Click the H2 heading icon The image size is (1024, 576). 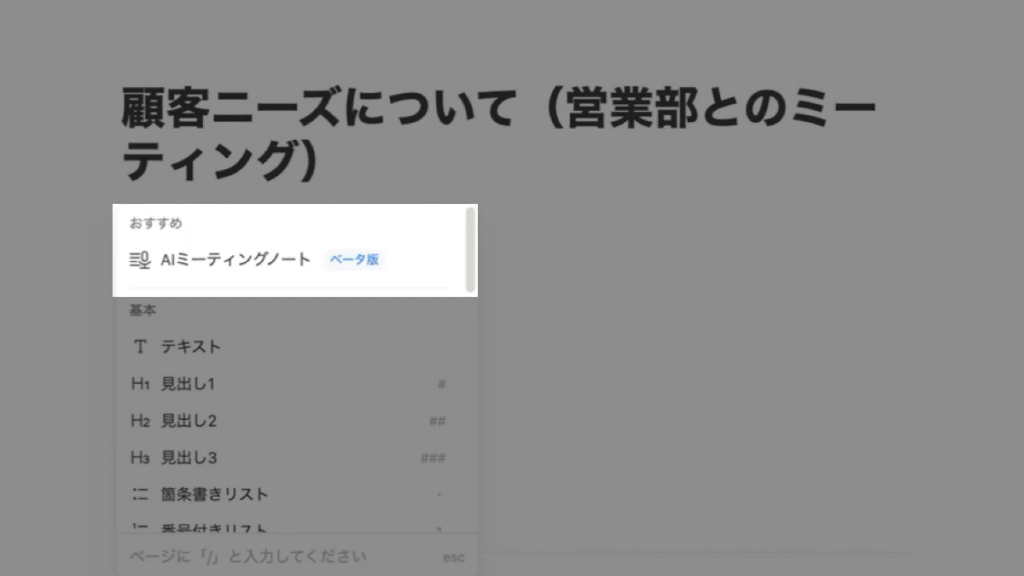coord(142,420)
